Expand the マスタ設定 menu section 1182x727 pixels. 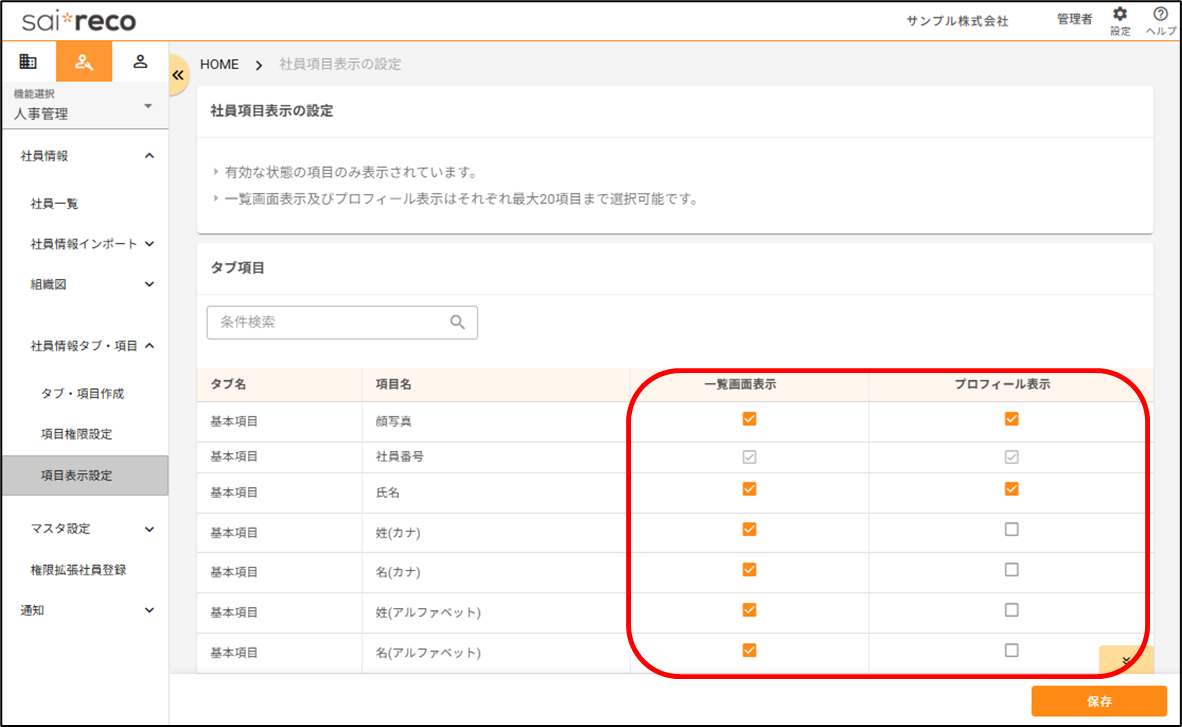[149, 529]
